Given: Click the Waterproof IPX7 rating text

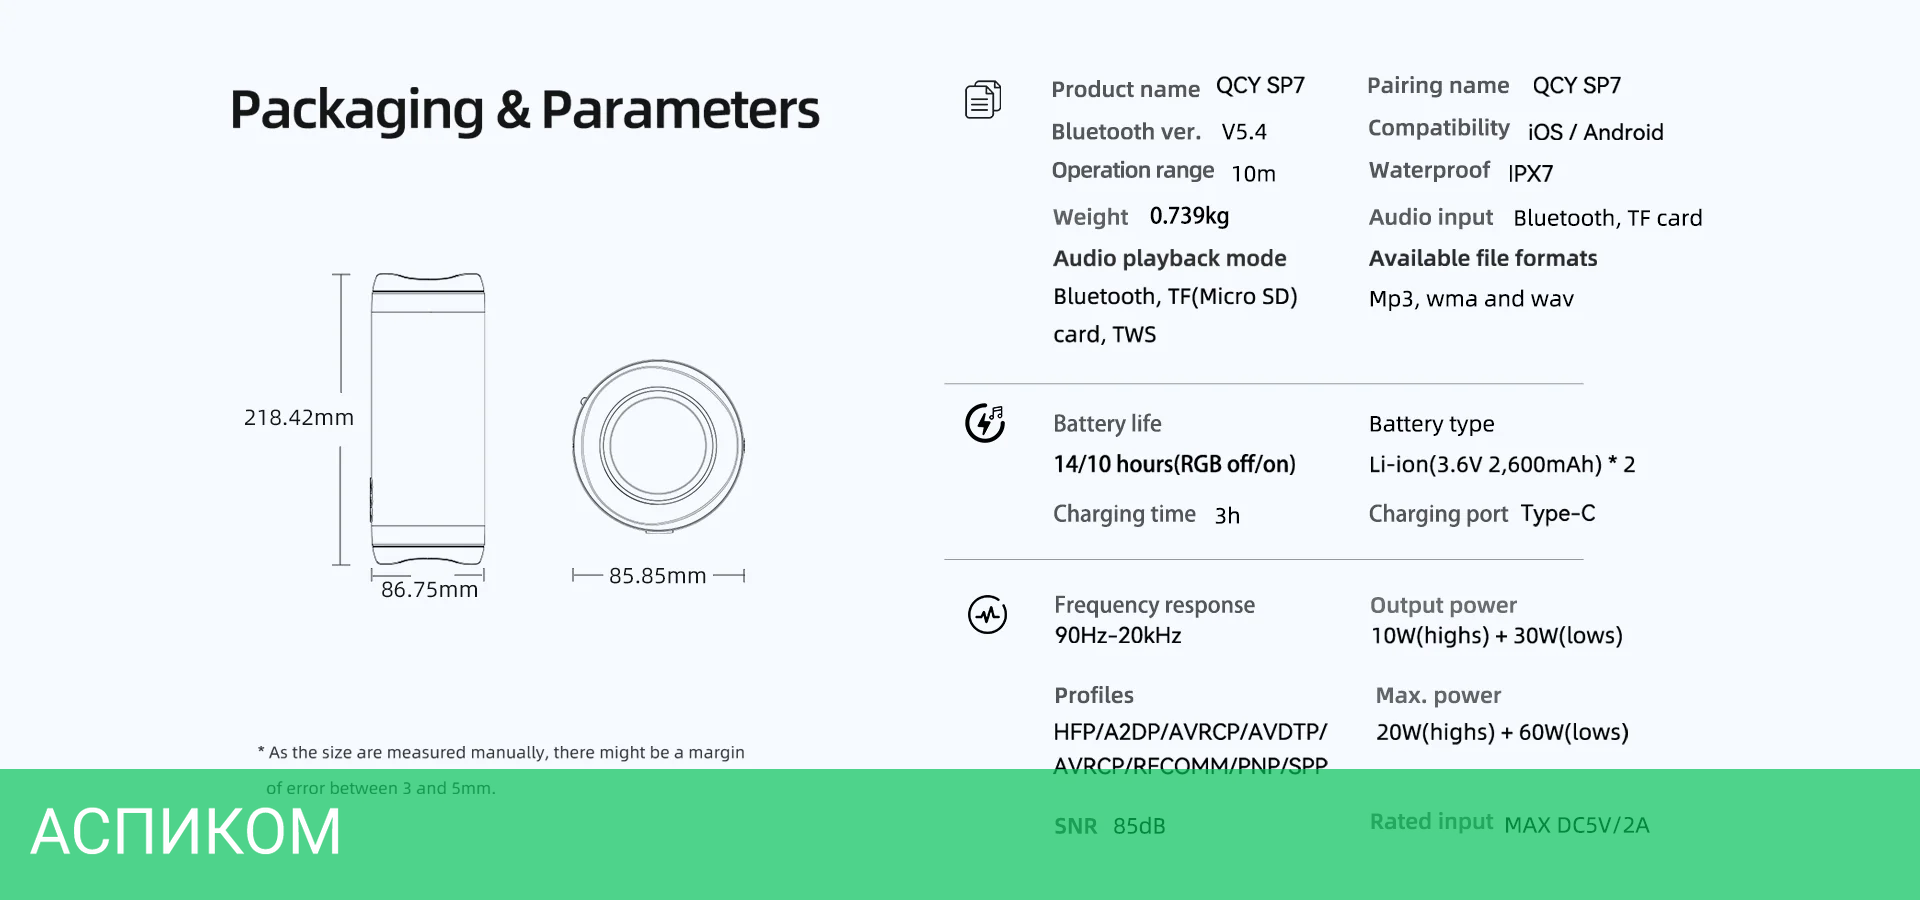Looking at the screenshot, I should coord(1530,173).
